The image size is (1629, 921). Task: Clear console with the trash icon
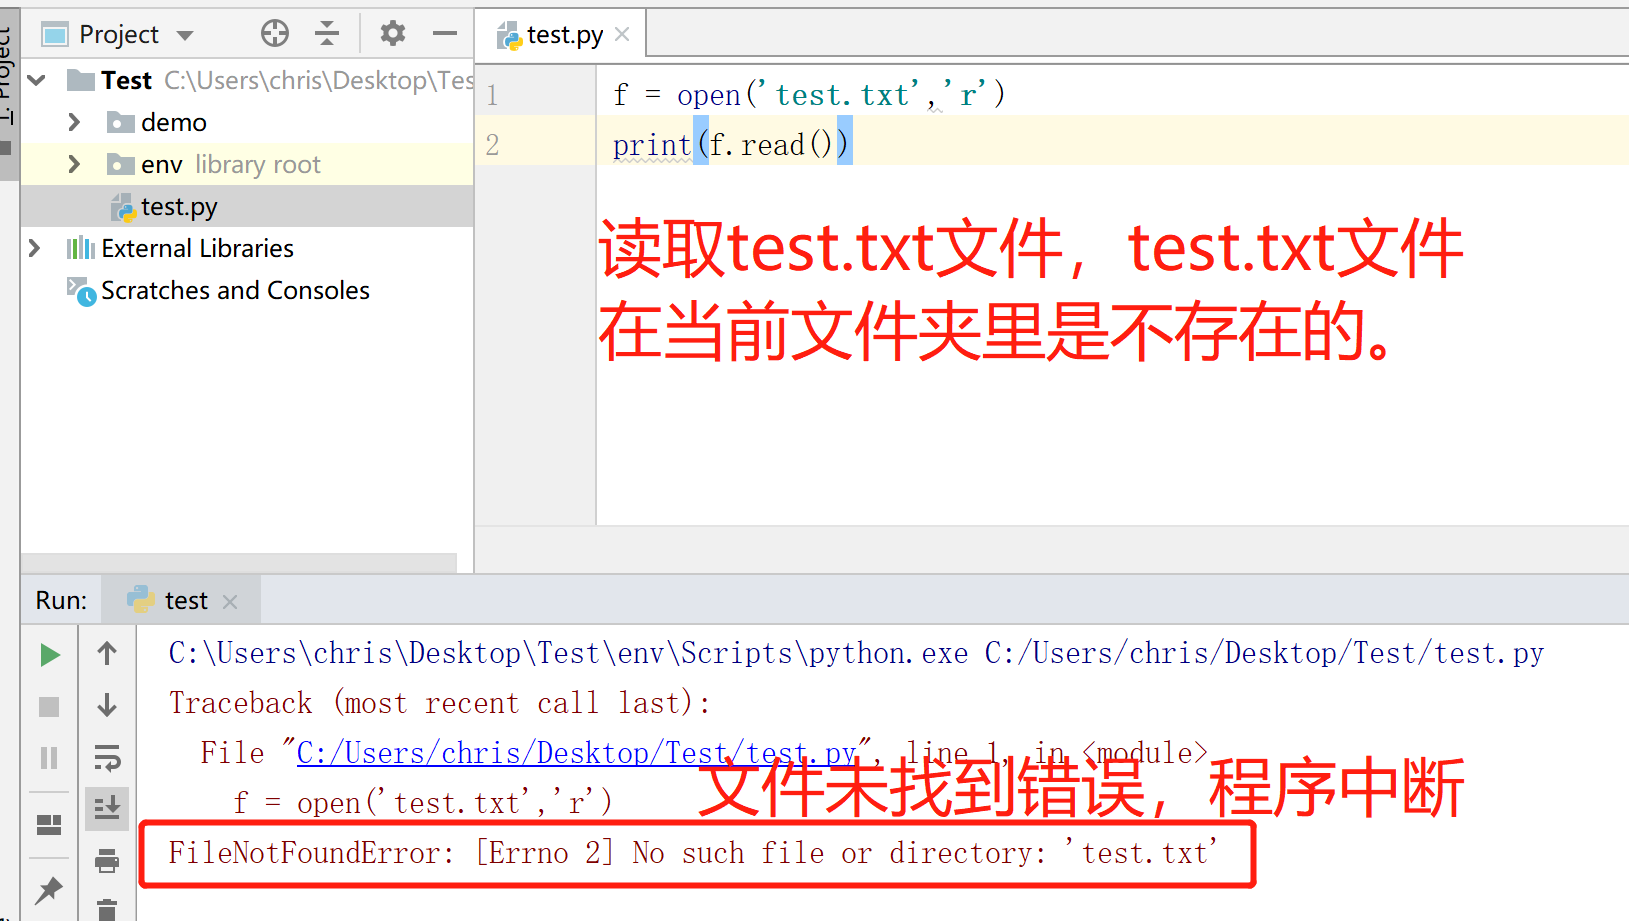click(x=107, y=909)
